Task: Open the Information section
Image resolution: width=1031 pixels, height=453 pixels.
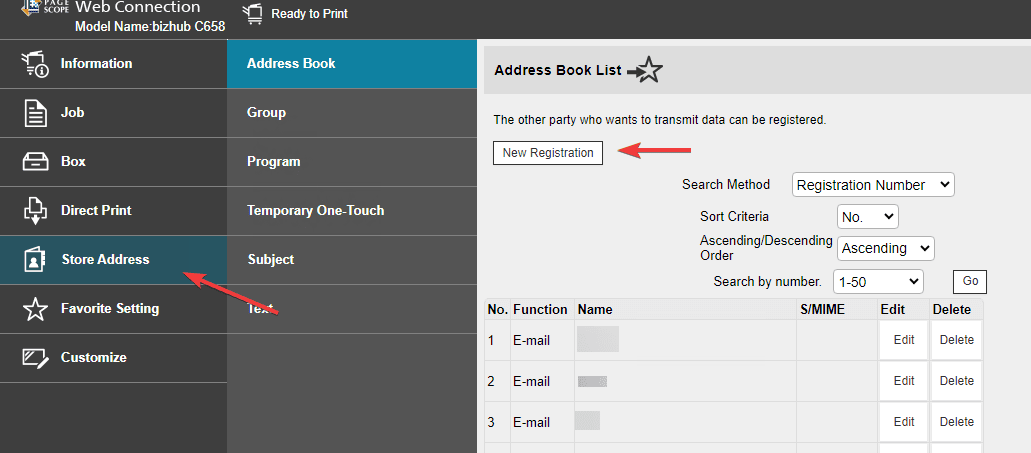Action: click(113, 64)
